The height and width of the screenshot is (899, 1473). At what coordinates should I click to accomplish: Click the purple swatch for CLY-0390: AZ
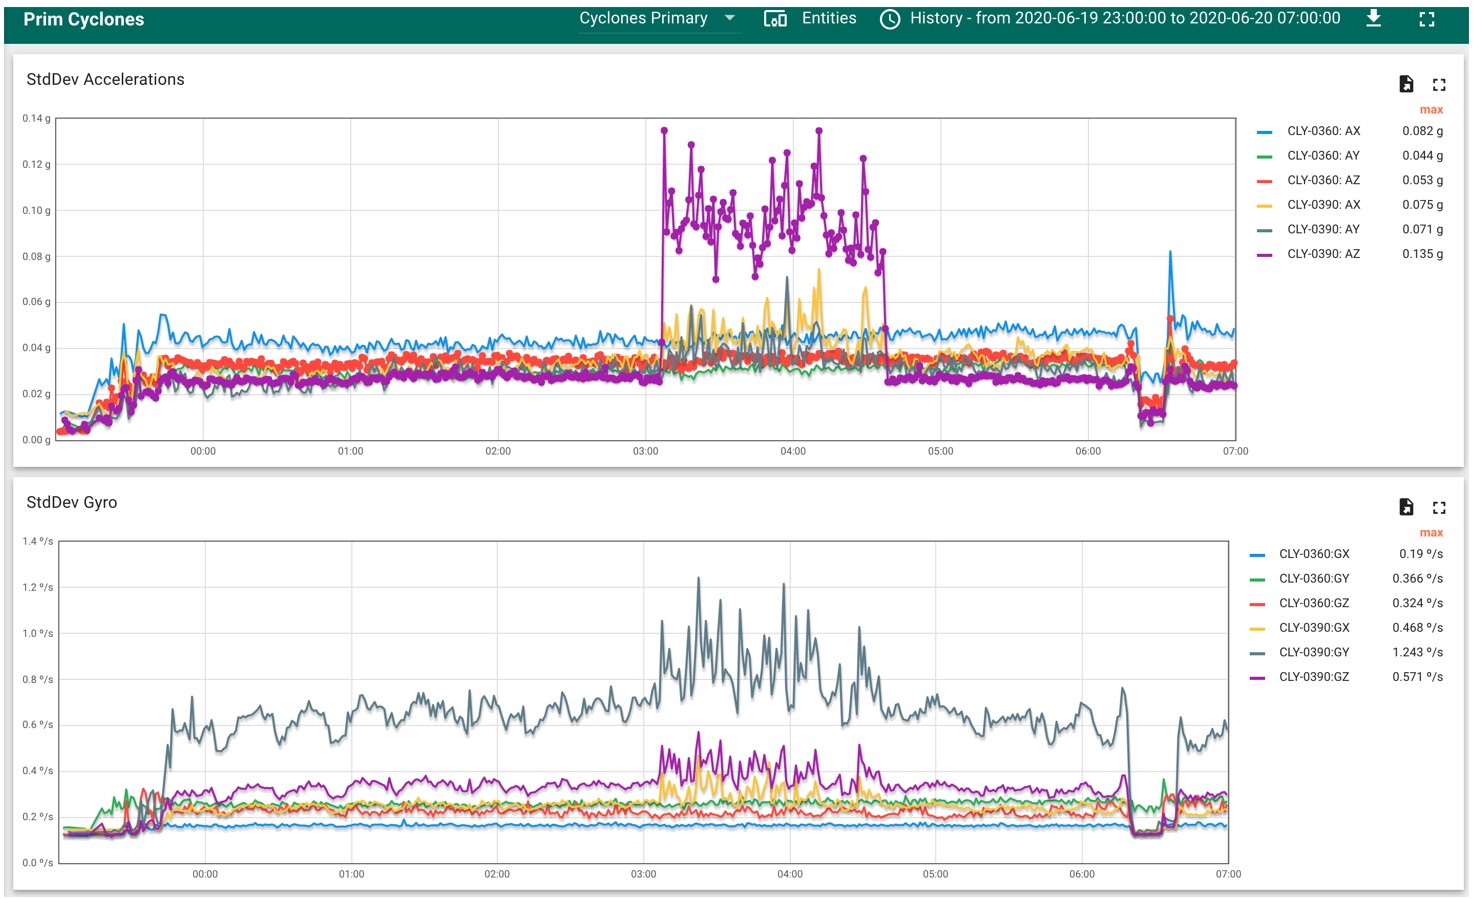point(1265,255)
